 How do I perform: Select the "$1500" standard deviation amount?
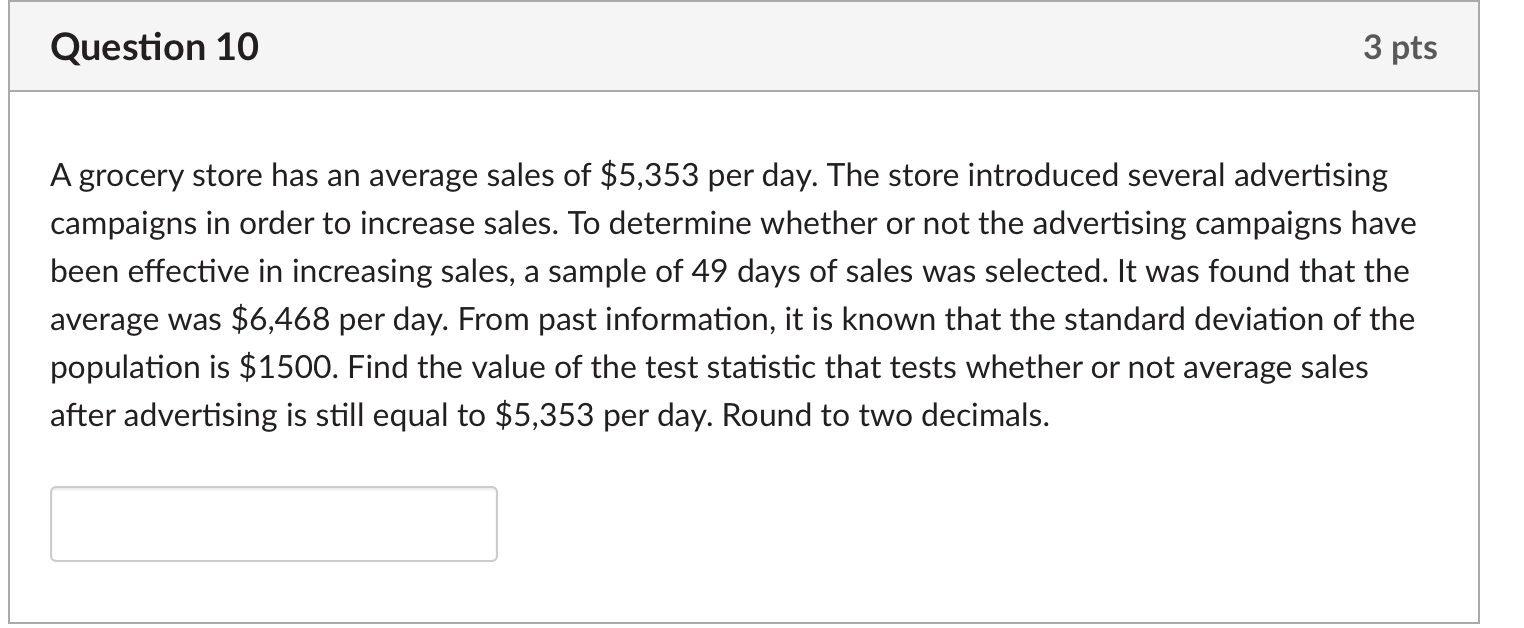[x=289, y=368]
